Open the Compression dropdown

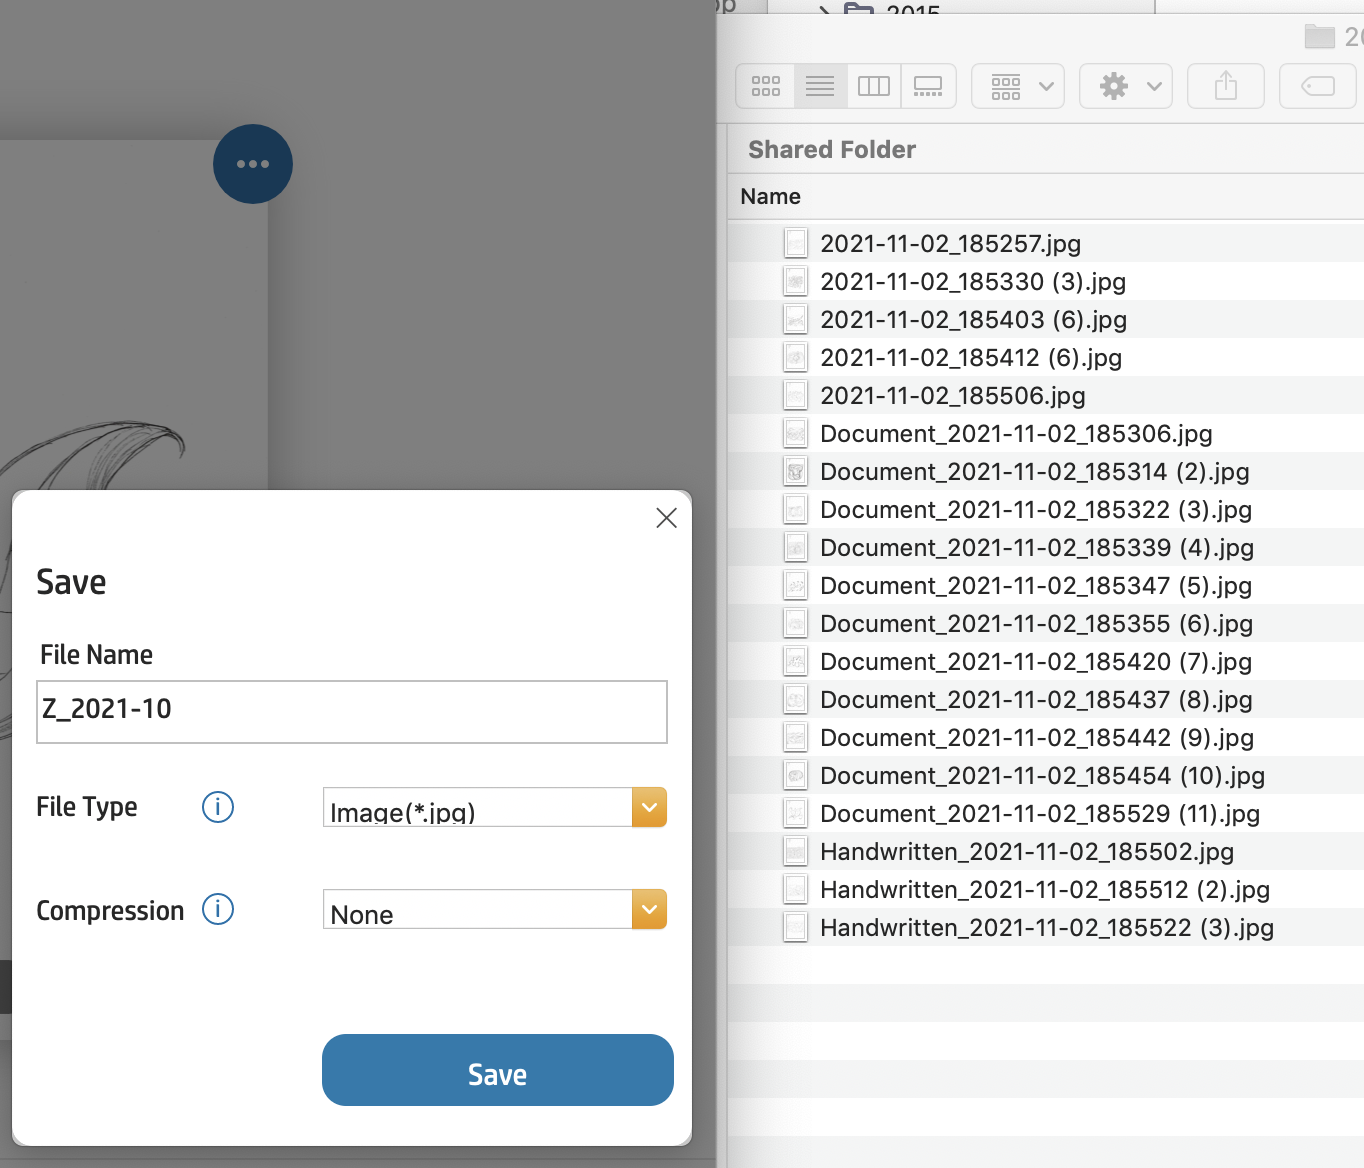point(648,909)
